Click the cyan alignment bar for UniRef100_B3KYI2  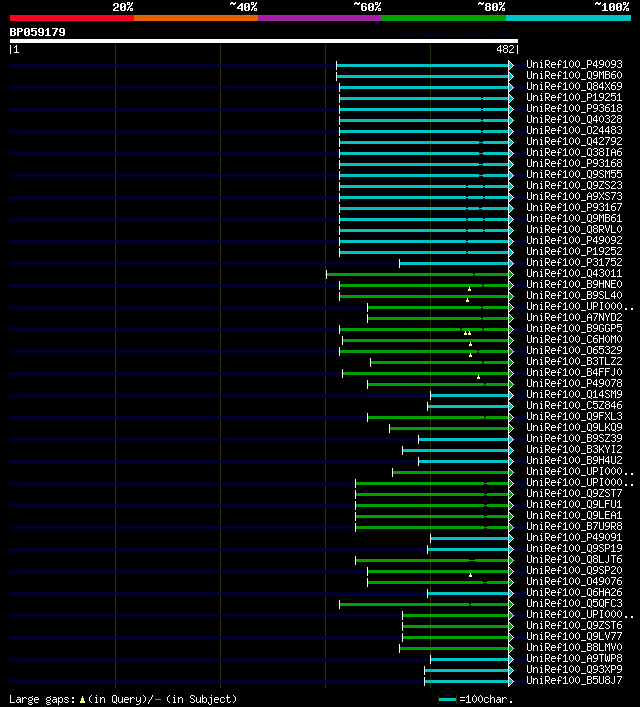click(x=456, y=450)
